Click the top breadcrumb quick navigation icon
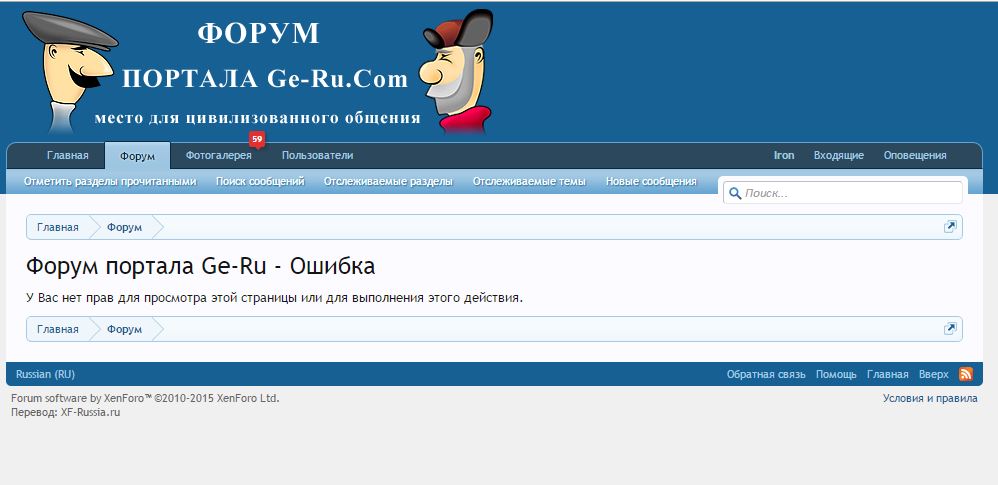 click(950, 227)
